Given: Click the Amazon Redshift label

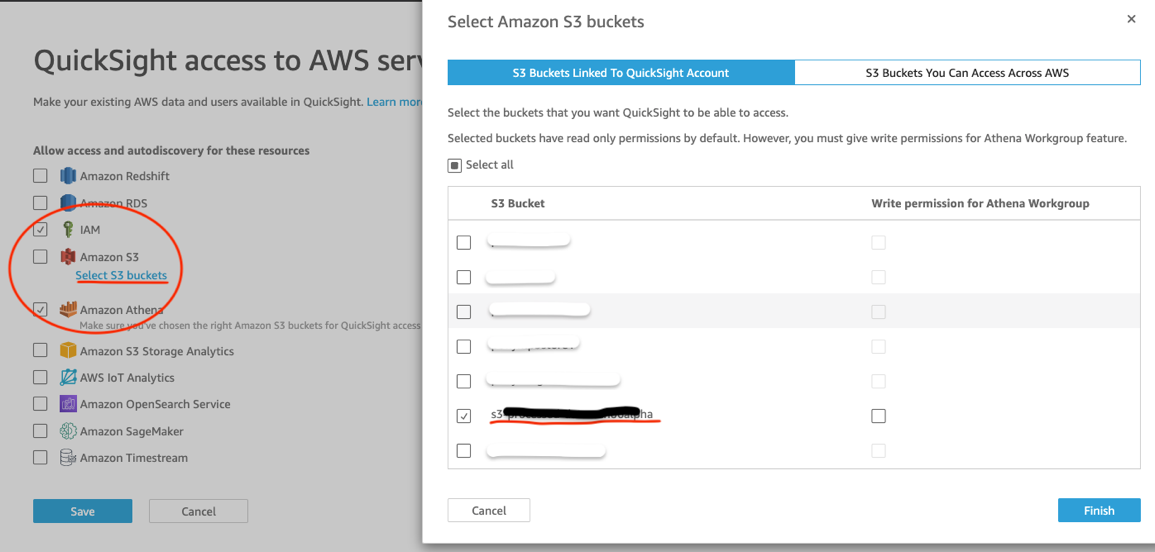Looking at the screenshot, I should coord(125,176).
